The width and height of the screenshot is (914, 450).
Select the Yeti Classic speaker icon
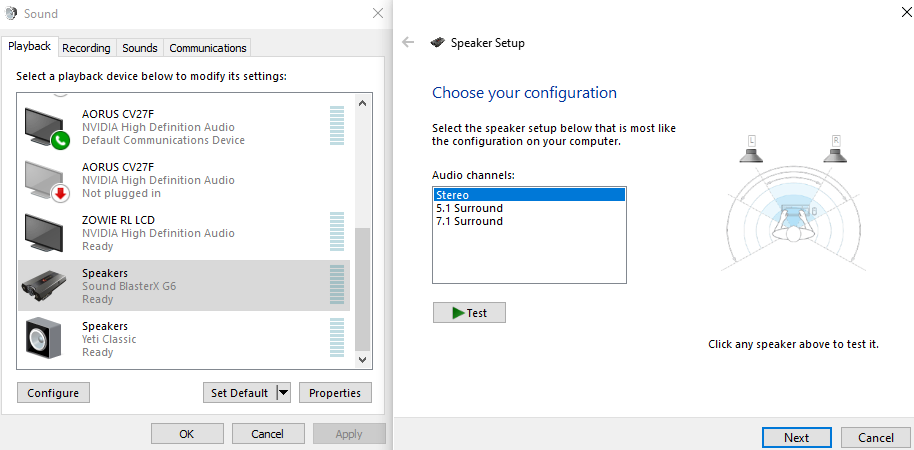tap(44, 338)
